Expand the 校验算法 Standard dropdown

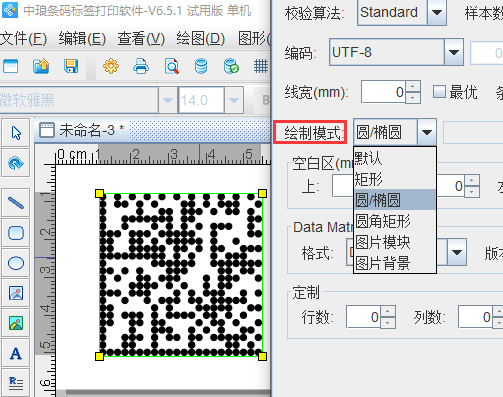click(437, 12)
